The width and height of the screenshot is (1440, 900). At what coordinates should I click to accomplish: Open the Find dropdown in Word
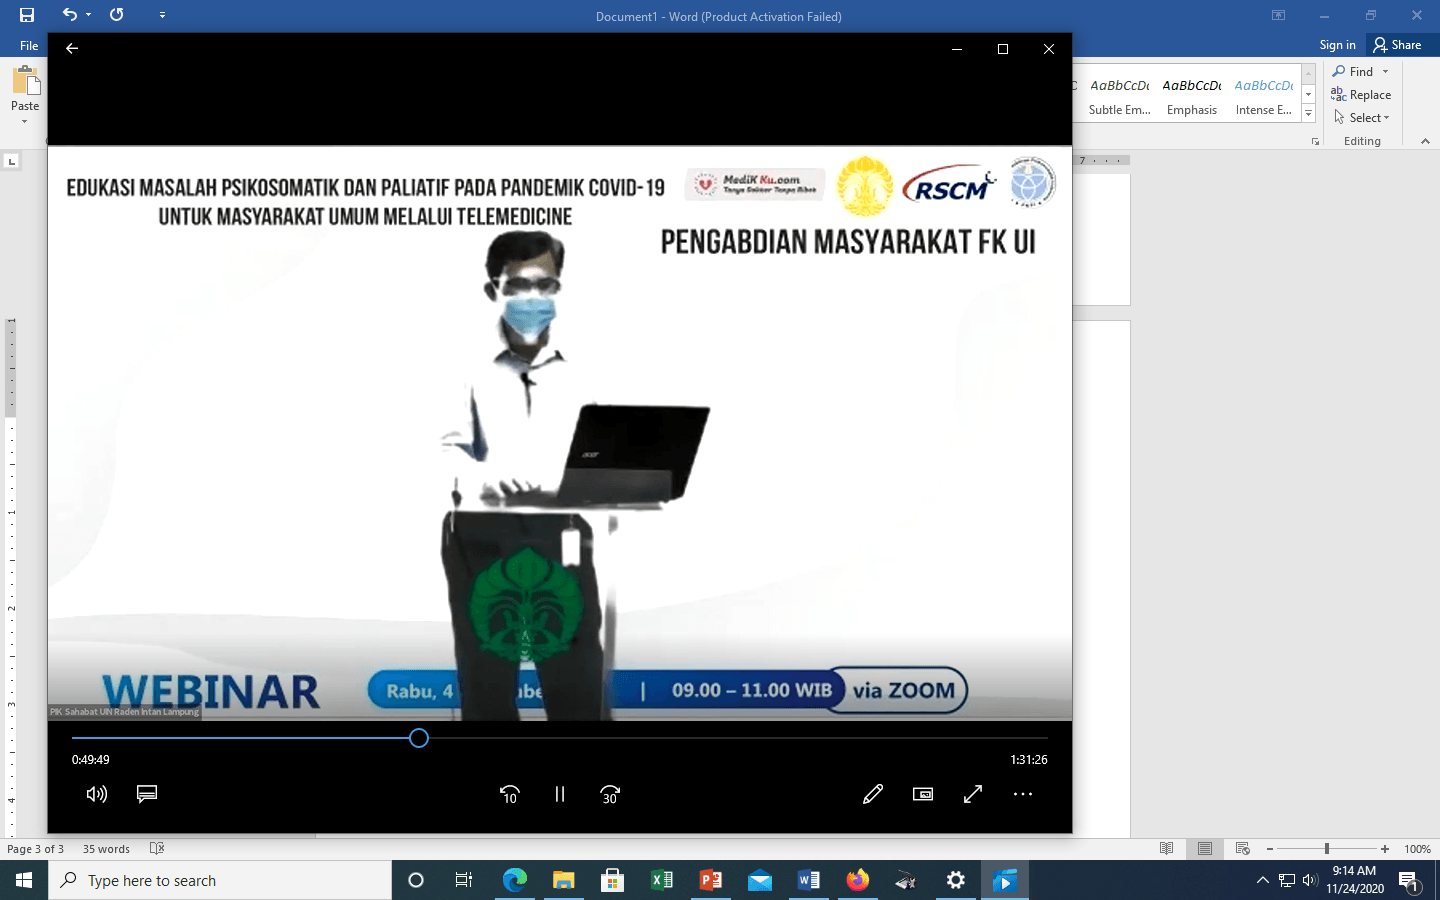[x=1360, y=71]
